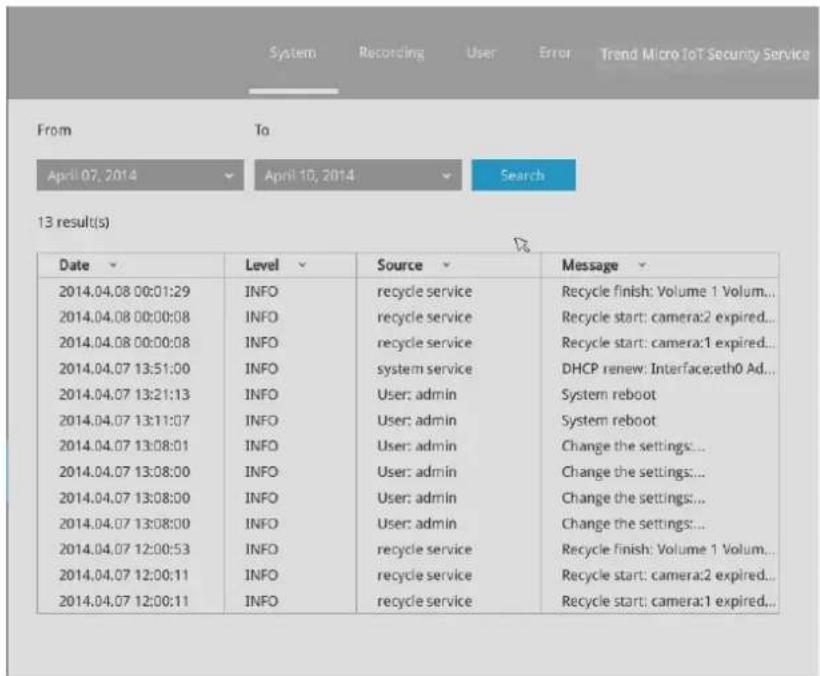This screenshot has height=676, width=820.
Task: Open the From date dropdown April 07, 2014
Action: click(x=140, y=175)
